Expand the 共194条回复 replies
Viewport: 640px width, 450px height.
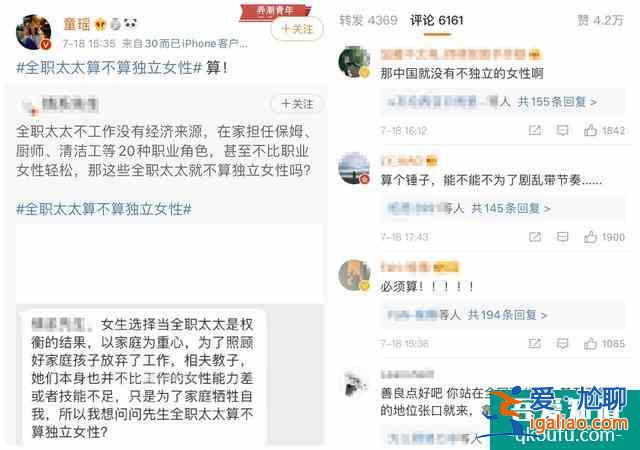507,315
